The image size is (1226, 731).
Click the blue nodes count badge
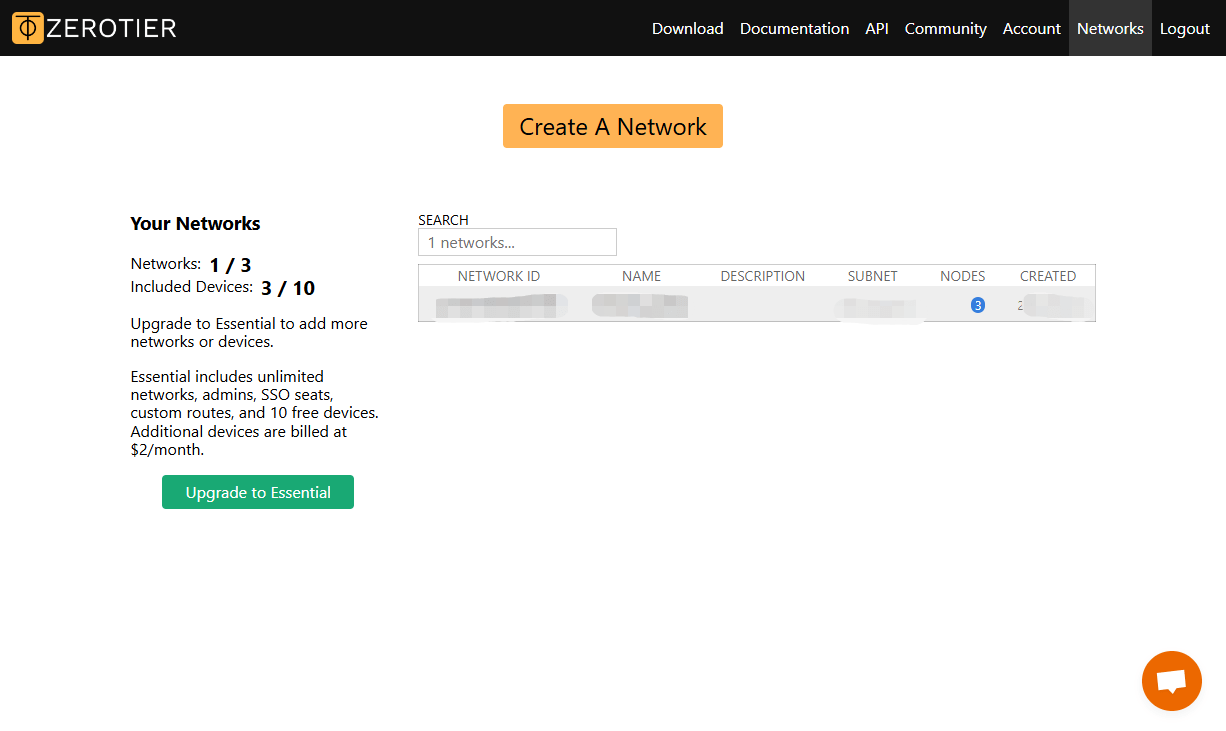pyautogui.click(x=978, y=305)
